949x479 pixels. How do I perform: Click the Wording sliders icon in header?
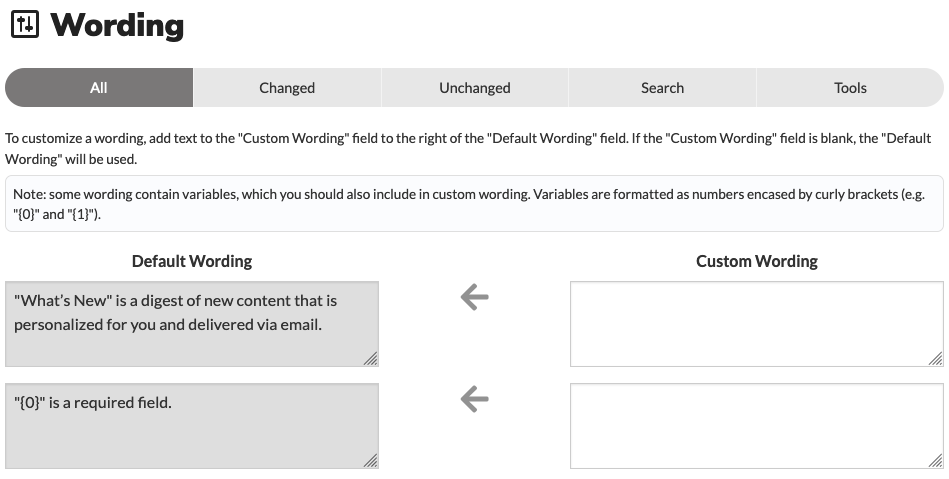pos(25,25)
